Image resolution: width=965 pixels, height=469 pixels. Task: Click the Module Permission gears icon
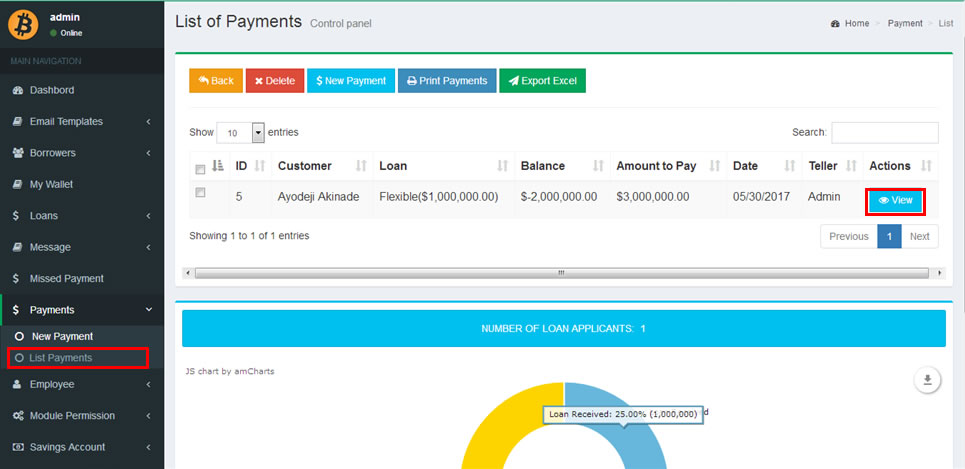[x=18, y=416]
